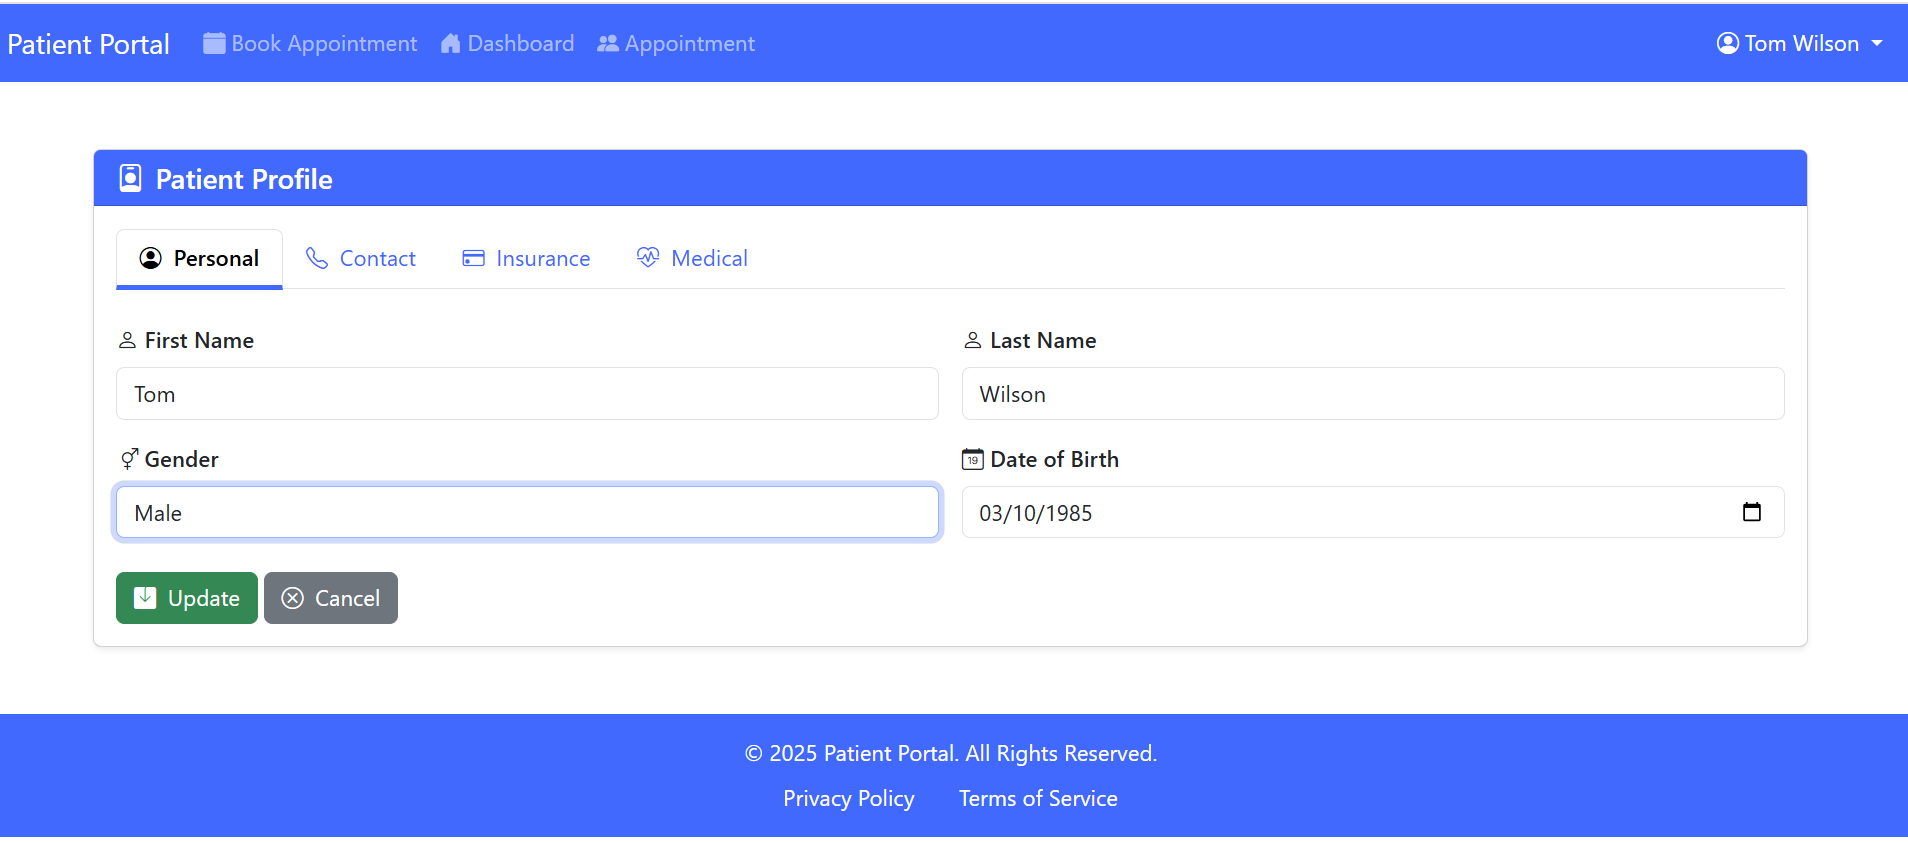Click the Patient Profile header badge icon
Image resolution: width=1908 pixels, height=843 pixels.
(x=130, y=177)
